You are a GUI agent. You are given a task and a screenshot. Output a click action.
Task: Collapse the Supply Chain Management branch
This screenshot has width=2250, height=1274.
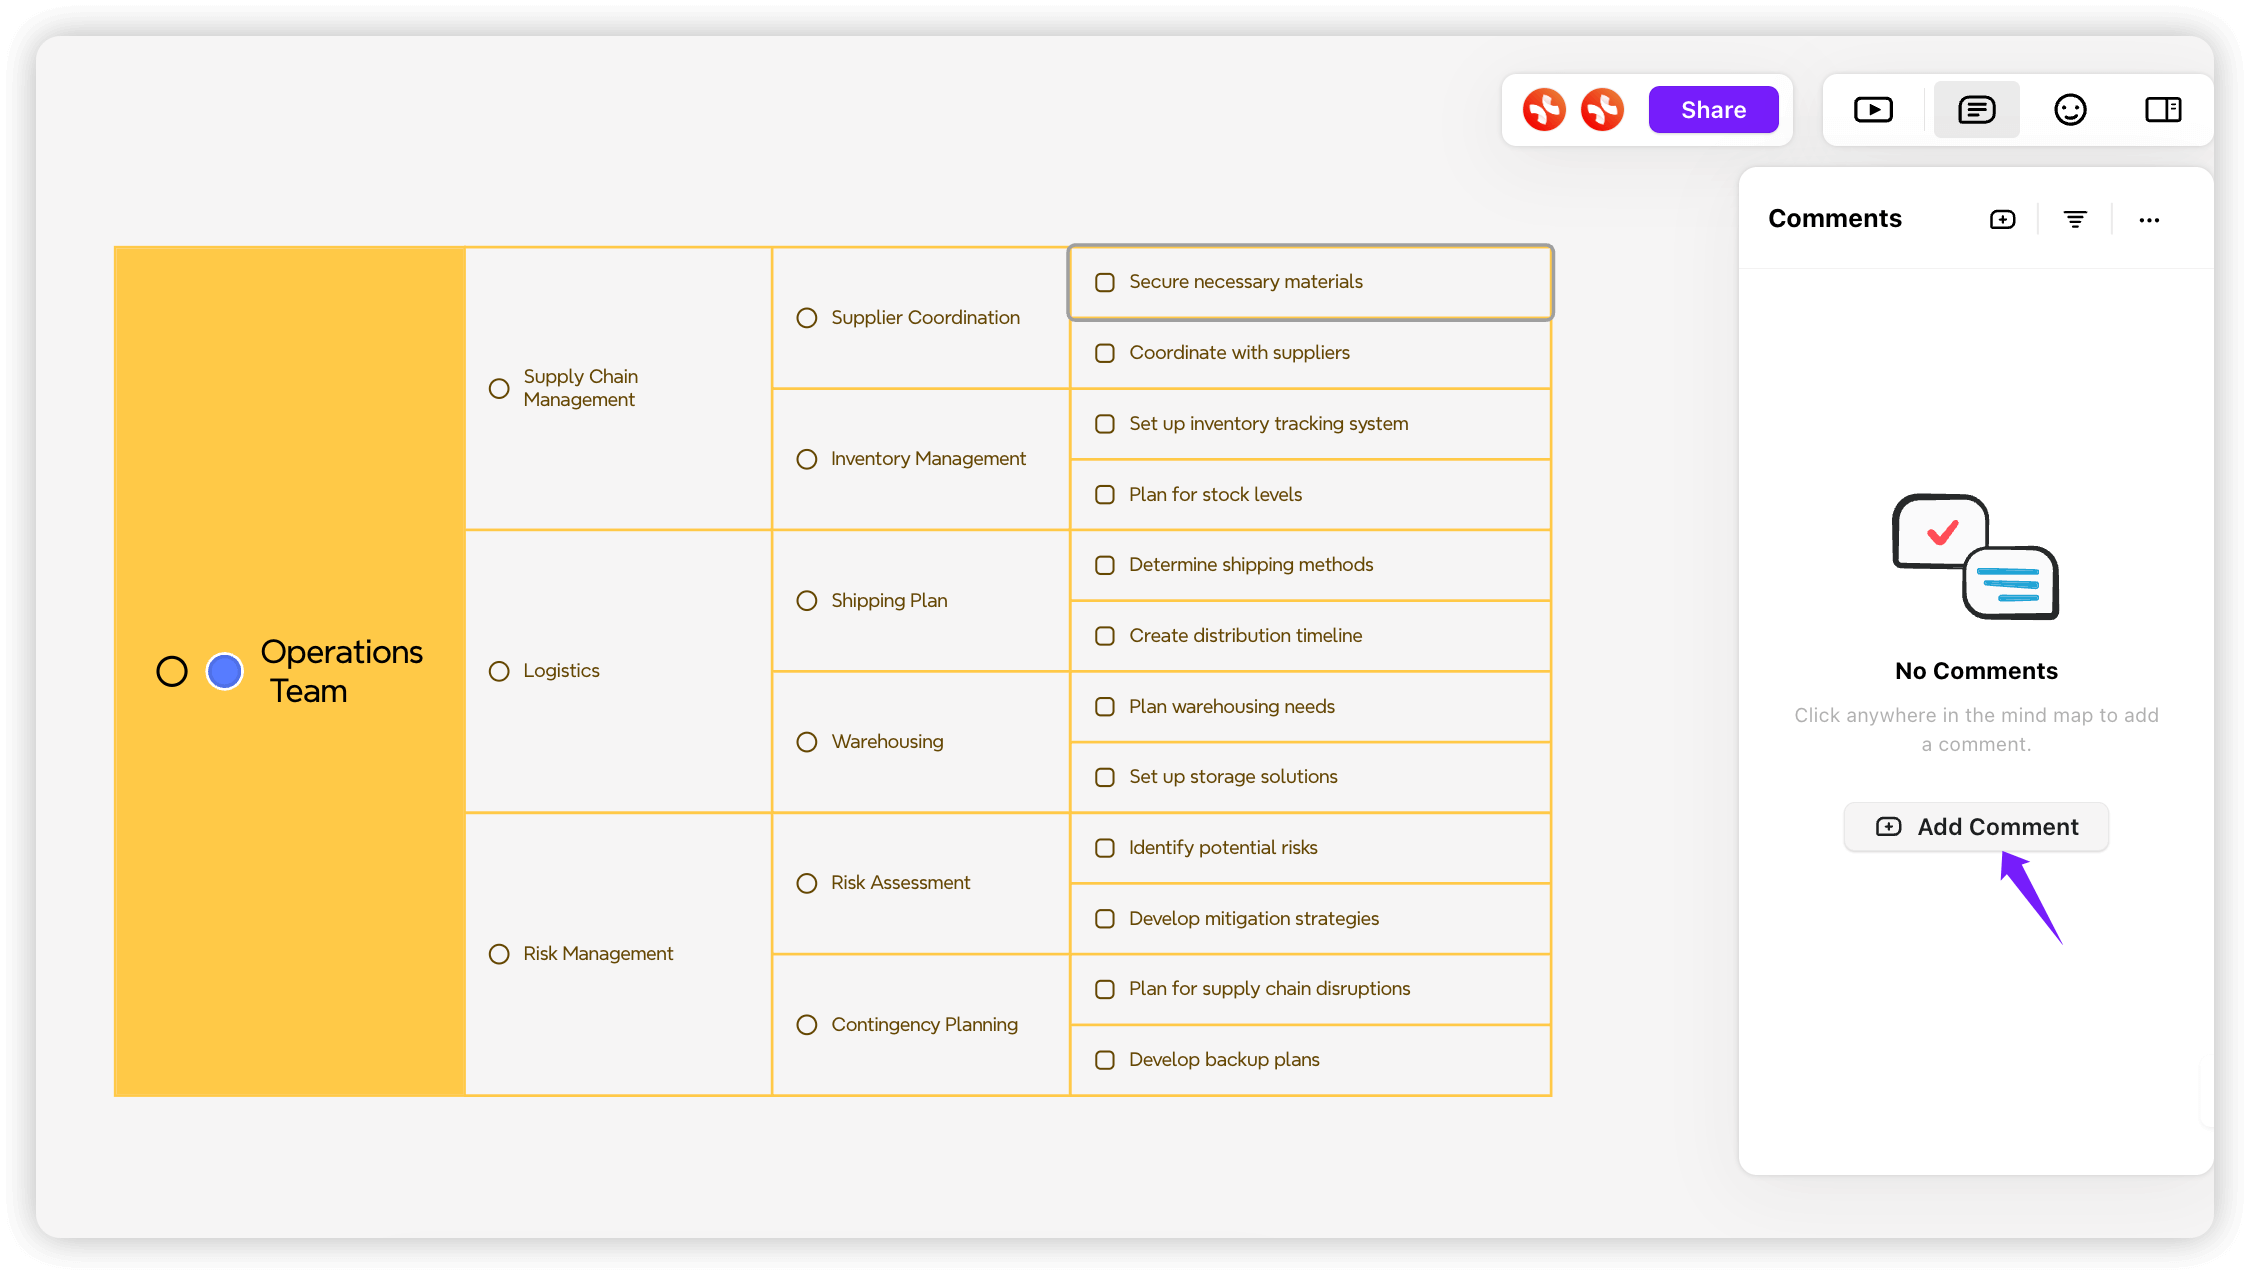(x=499, y=388)
